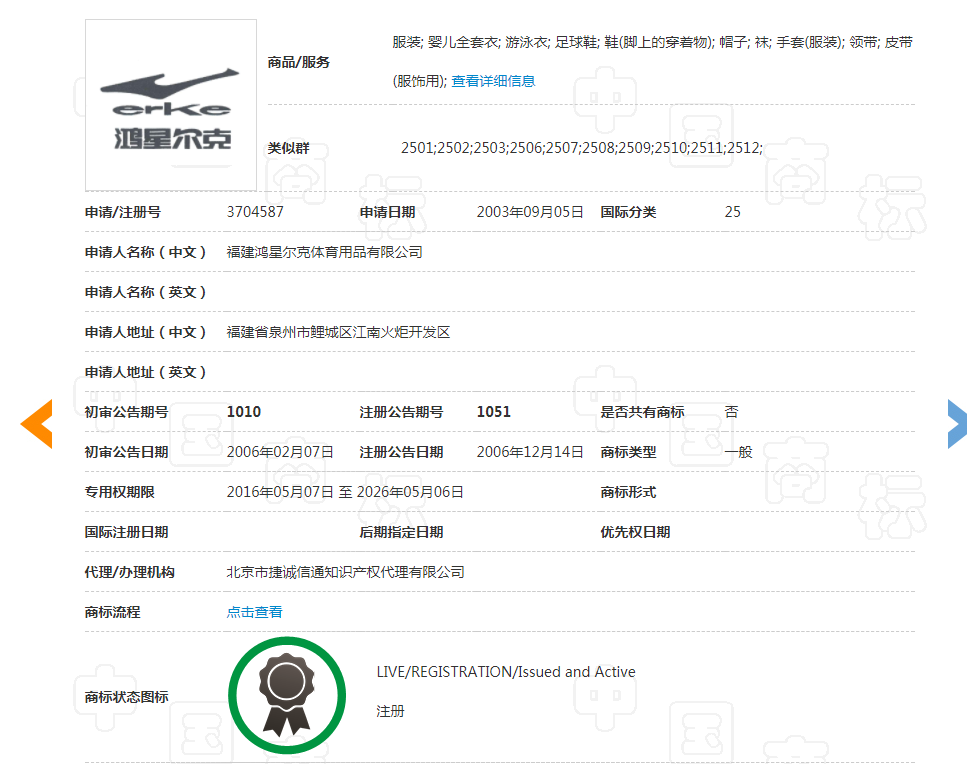
Task: Go to previous trademark with orange arrow
Action: click(37, 424)
